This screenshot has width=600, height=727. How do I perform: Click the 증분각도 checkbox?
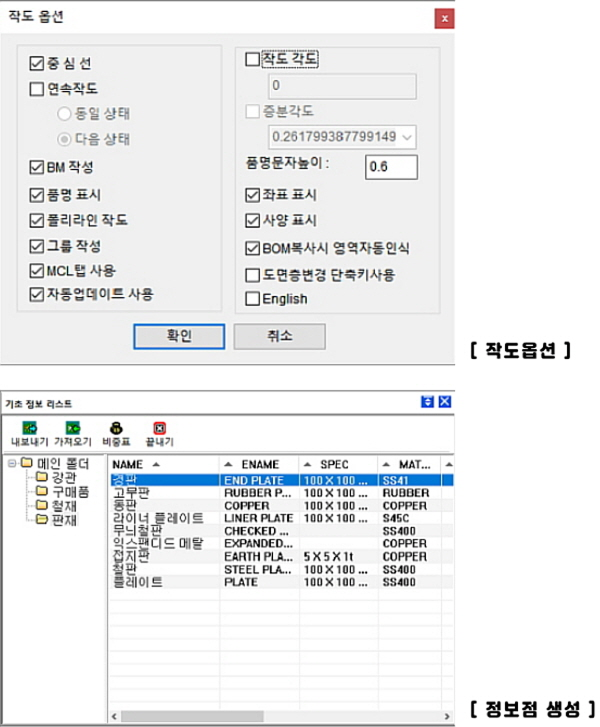(252, 111)
